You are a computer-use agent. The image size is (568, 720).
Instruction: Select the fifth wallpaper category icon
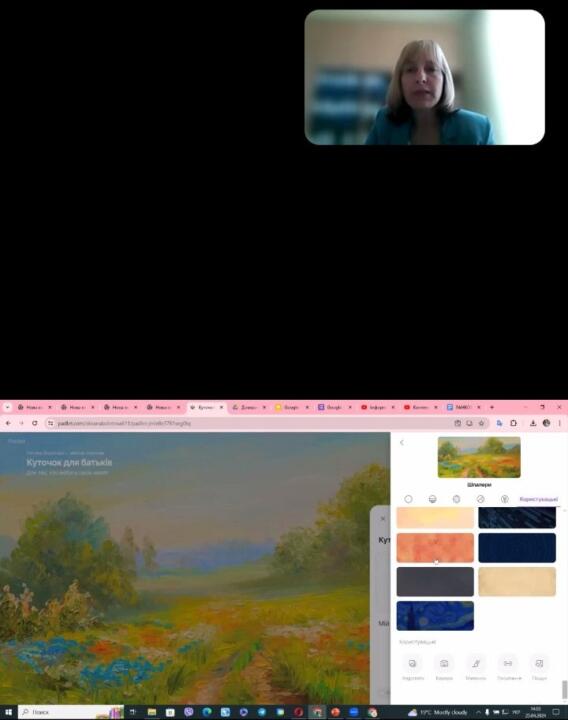pyautogui.click(x=504, y=499)
